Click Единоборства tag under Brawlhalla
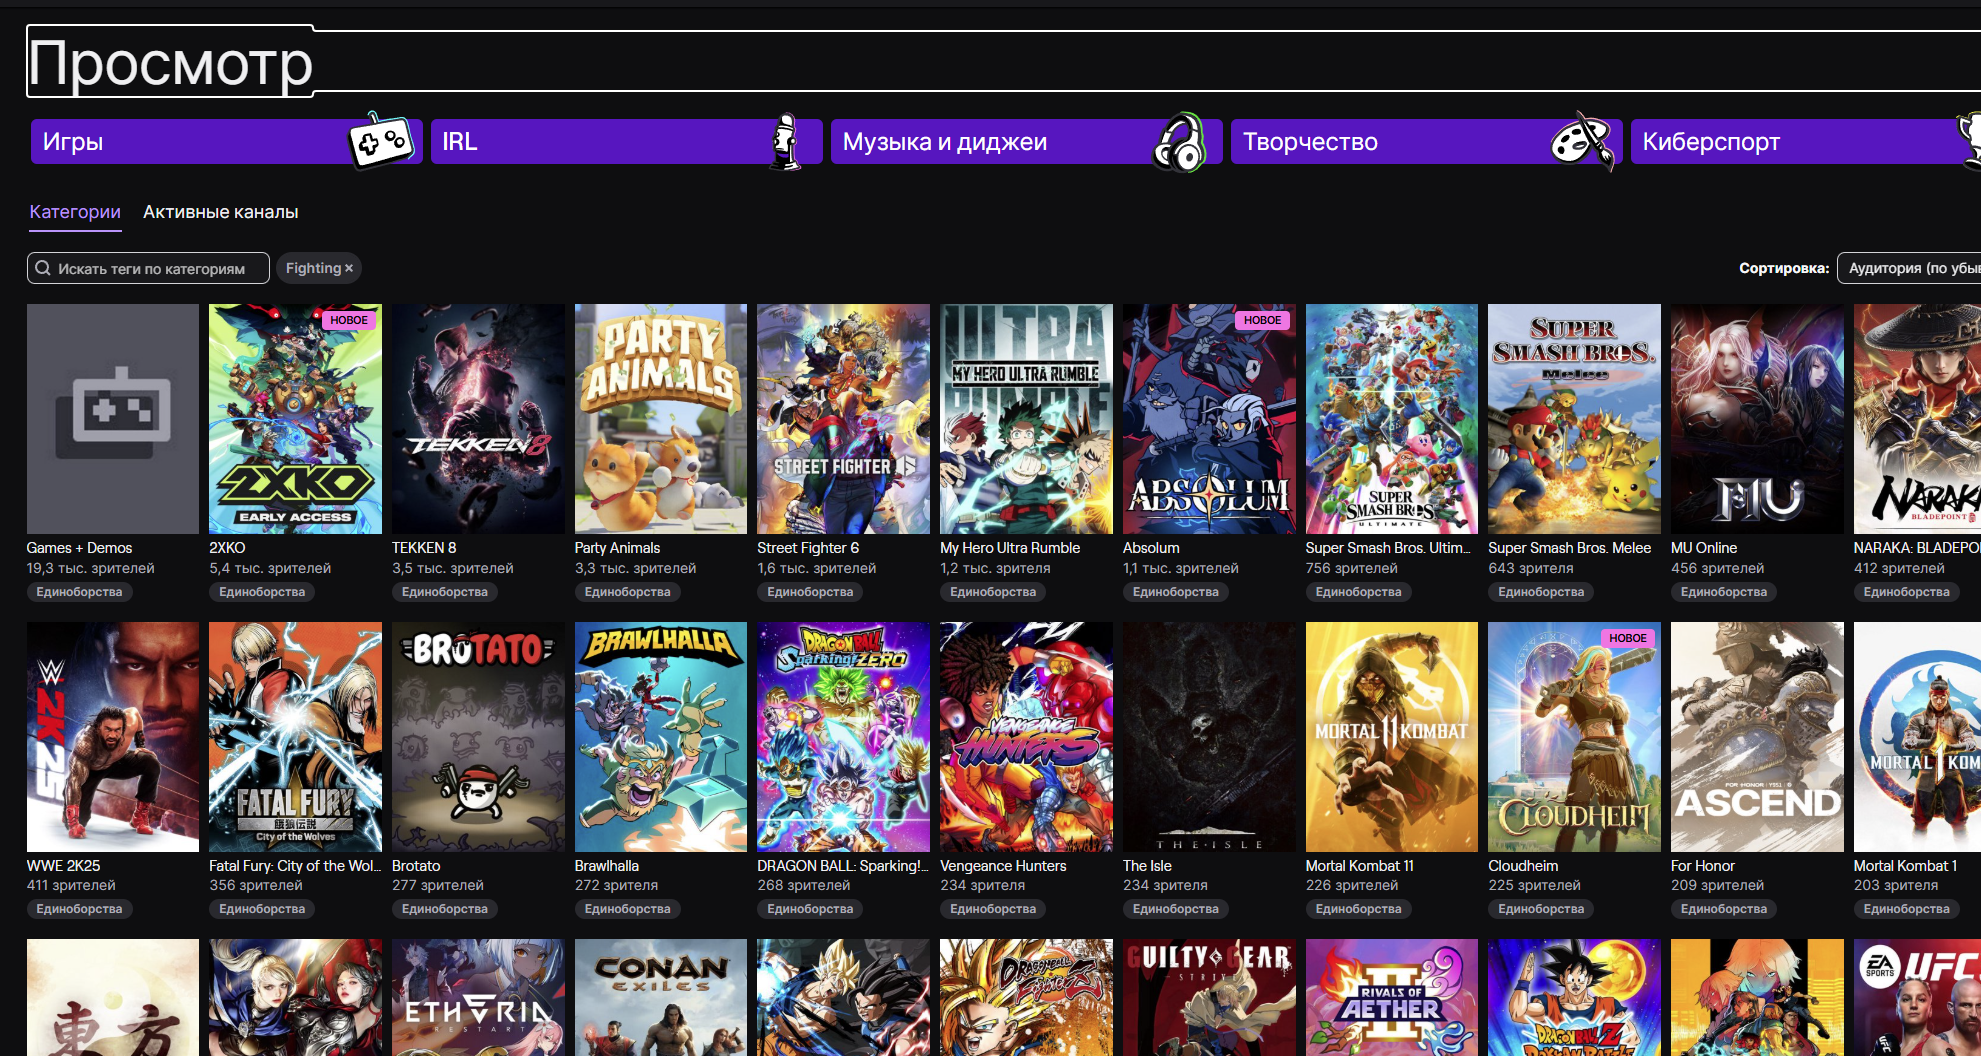Viewport: 1981px width, 1056px height. point(628,909)
